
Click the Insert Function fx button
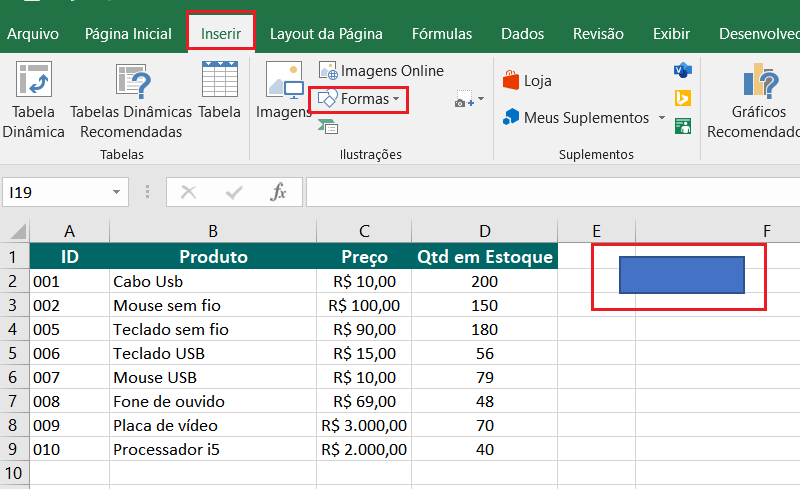(279, 192)
